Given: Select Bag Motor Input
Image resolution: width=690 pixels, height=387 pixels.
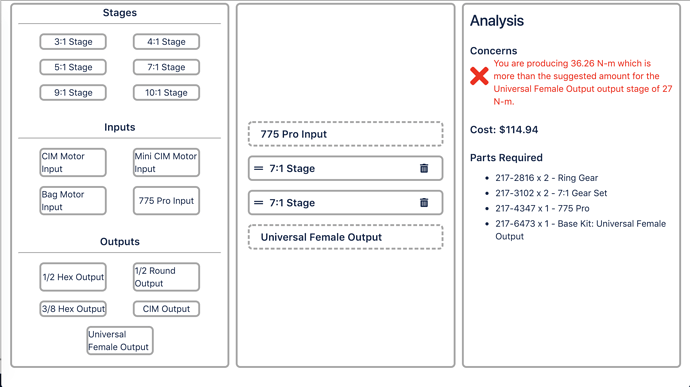Looking at the screenshot, I should coord(73,201).
